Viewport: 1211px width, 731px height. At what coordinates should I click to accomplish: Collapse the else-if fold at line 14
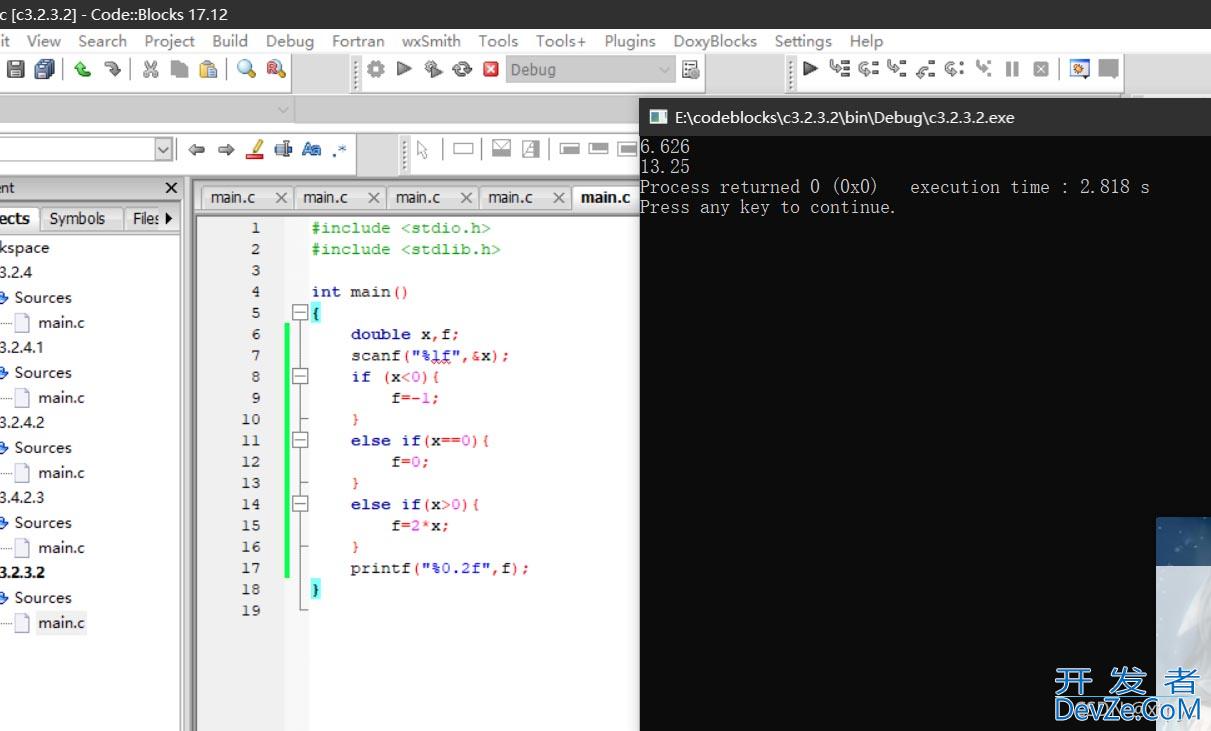click(299, 505)
